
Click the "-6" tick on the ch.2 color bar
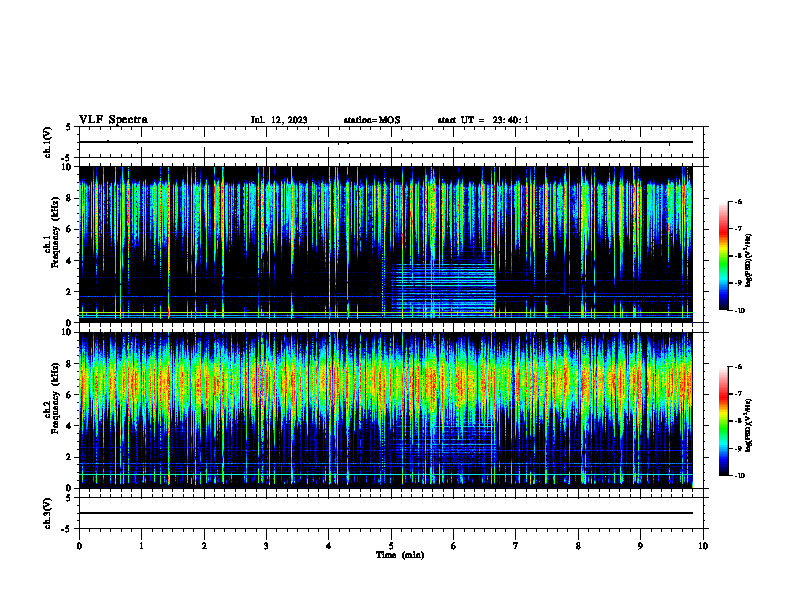coord(738,367)
